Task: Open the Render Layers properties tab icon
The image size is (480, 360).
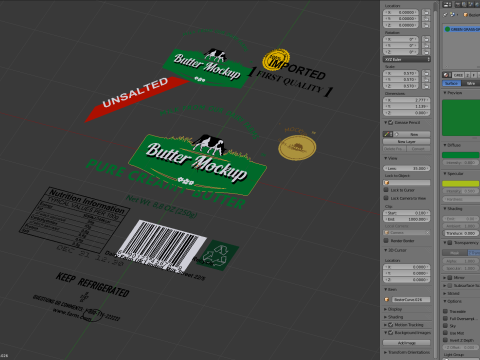Action: click(x=465, y=4)
